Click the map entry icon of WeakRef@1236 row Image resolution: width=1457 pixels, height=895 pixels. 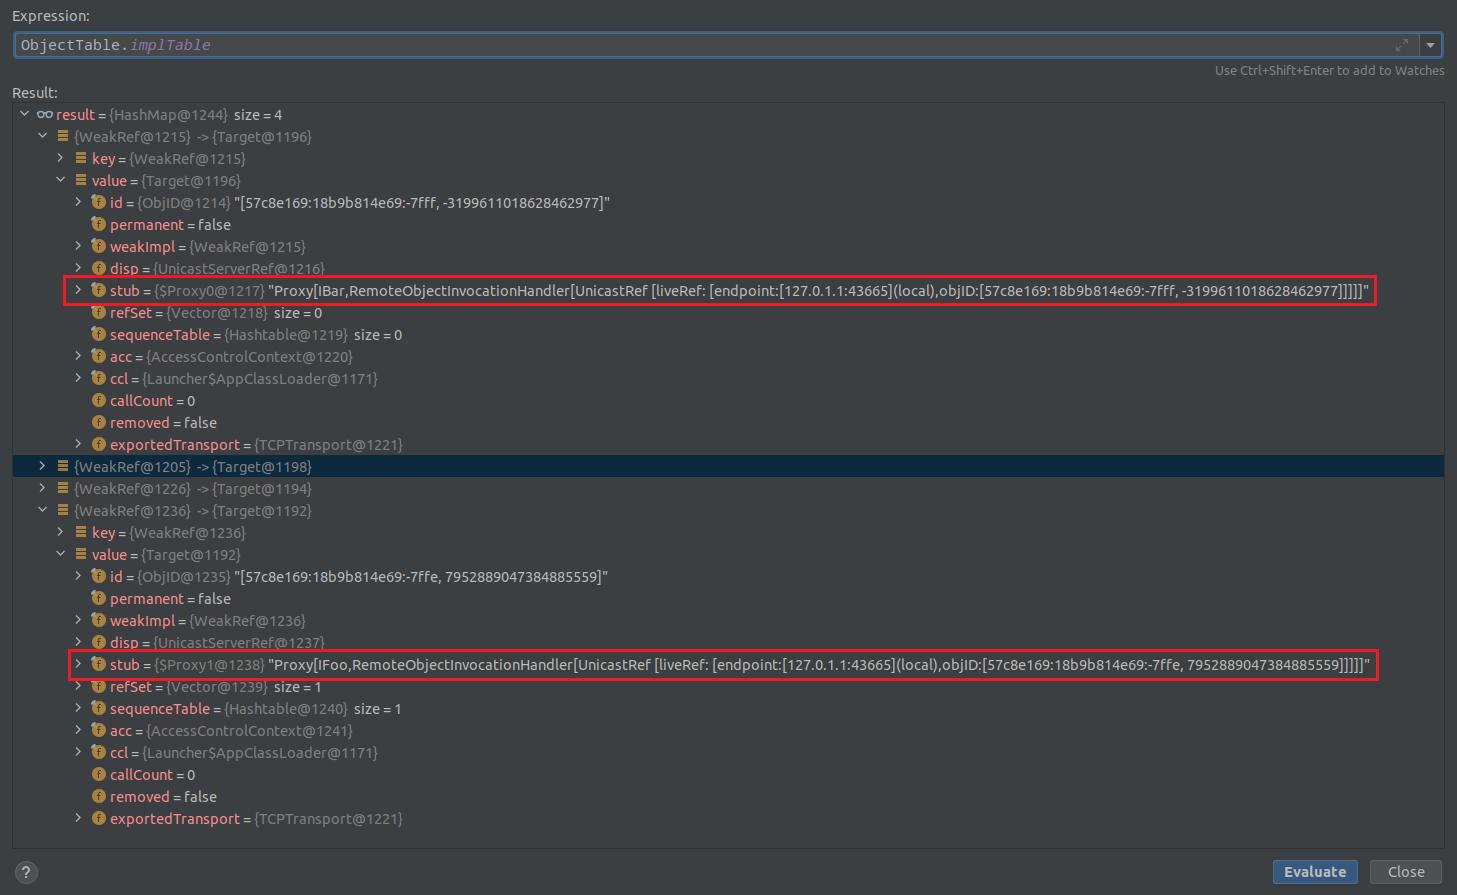coord(62,510)
